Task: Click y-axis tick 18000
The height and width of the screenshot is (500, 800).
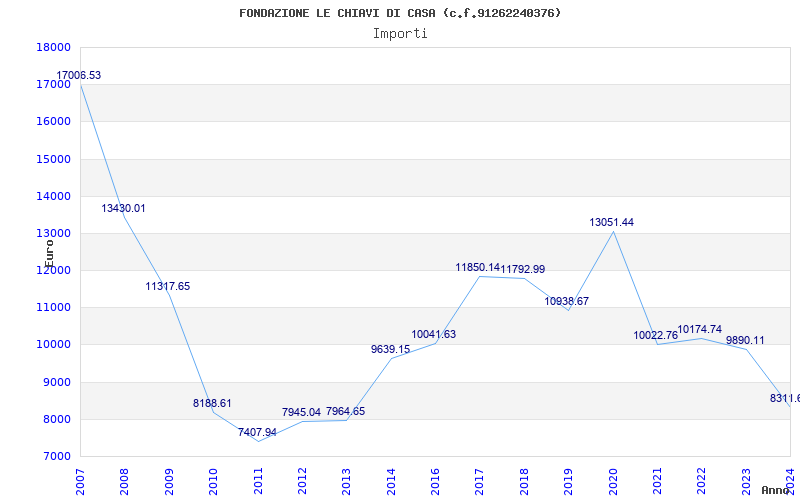Action: click(x=53, y=47)
